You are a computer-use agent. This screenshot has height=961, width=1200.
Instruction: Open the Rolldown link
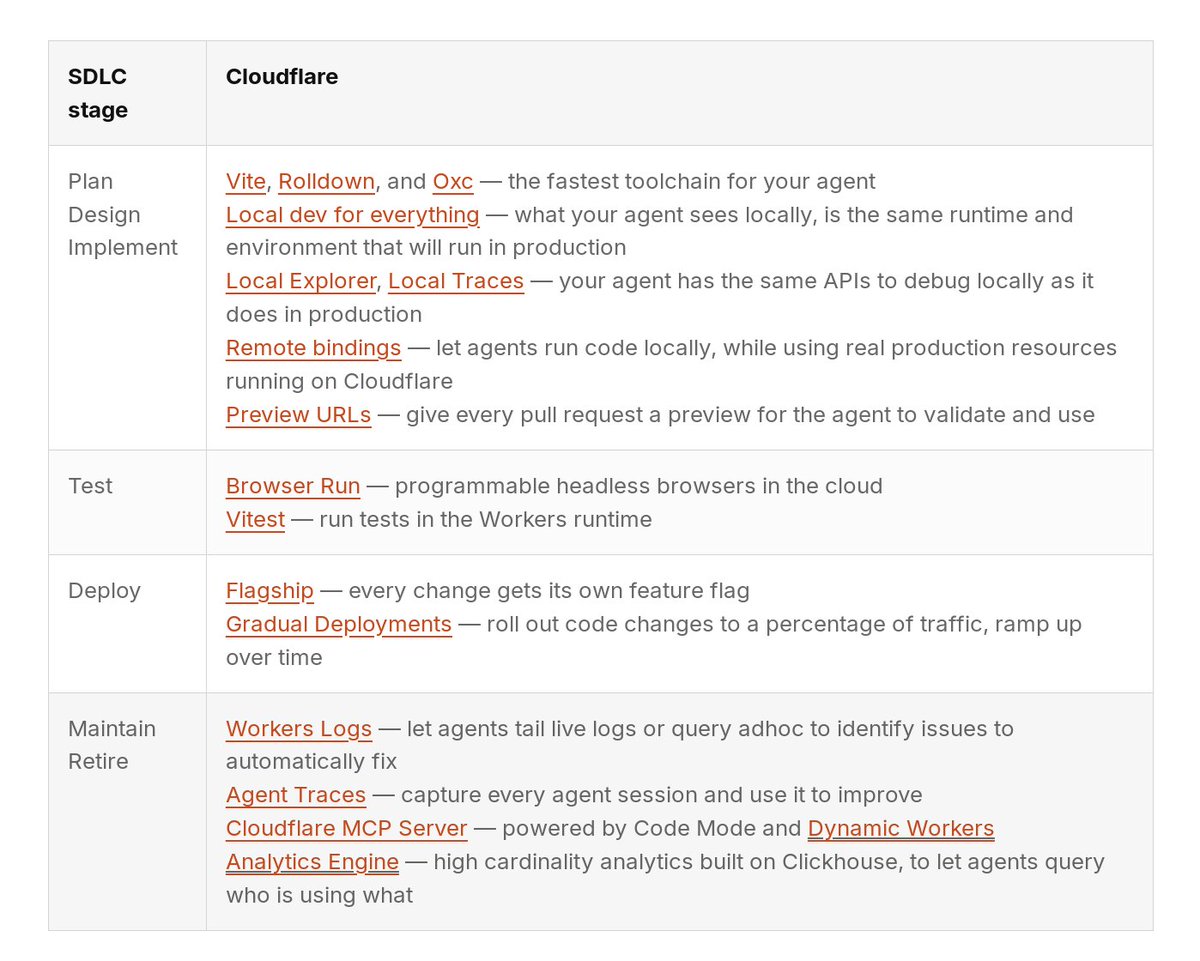(x=327, y=181)
